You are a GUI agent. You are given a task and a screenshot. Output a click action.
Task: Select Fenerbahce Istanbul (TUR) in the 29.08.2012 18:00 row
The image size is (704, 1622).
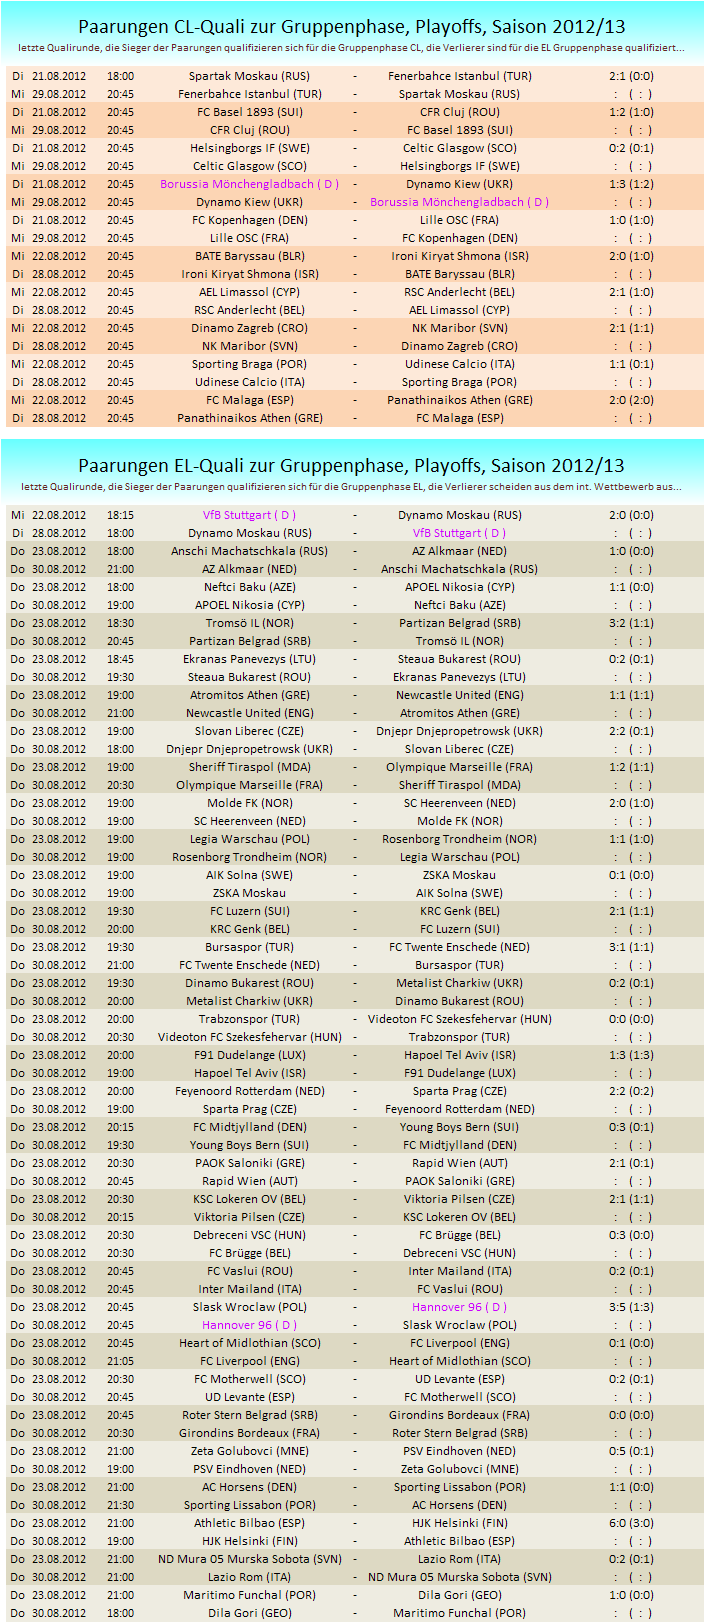[x=249, y=94]
